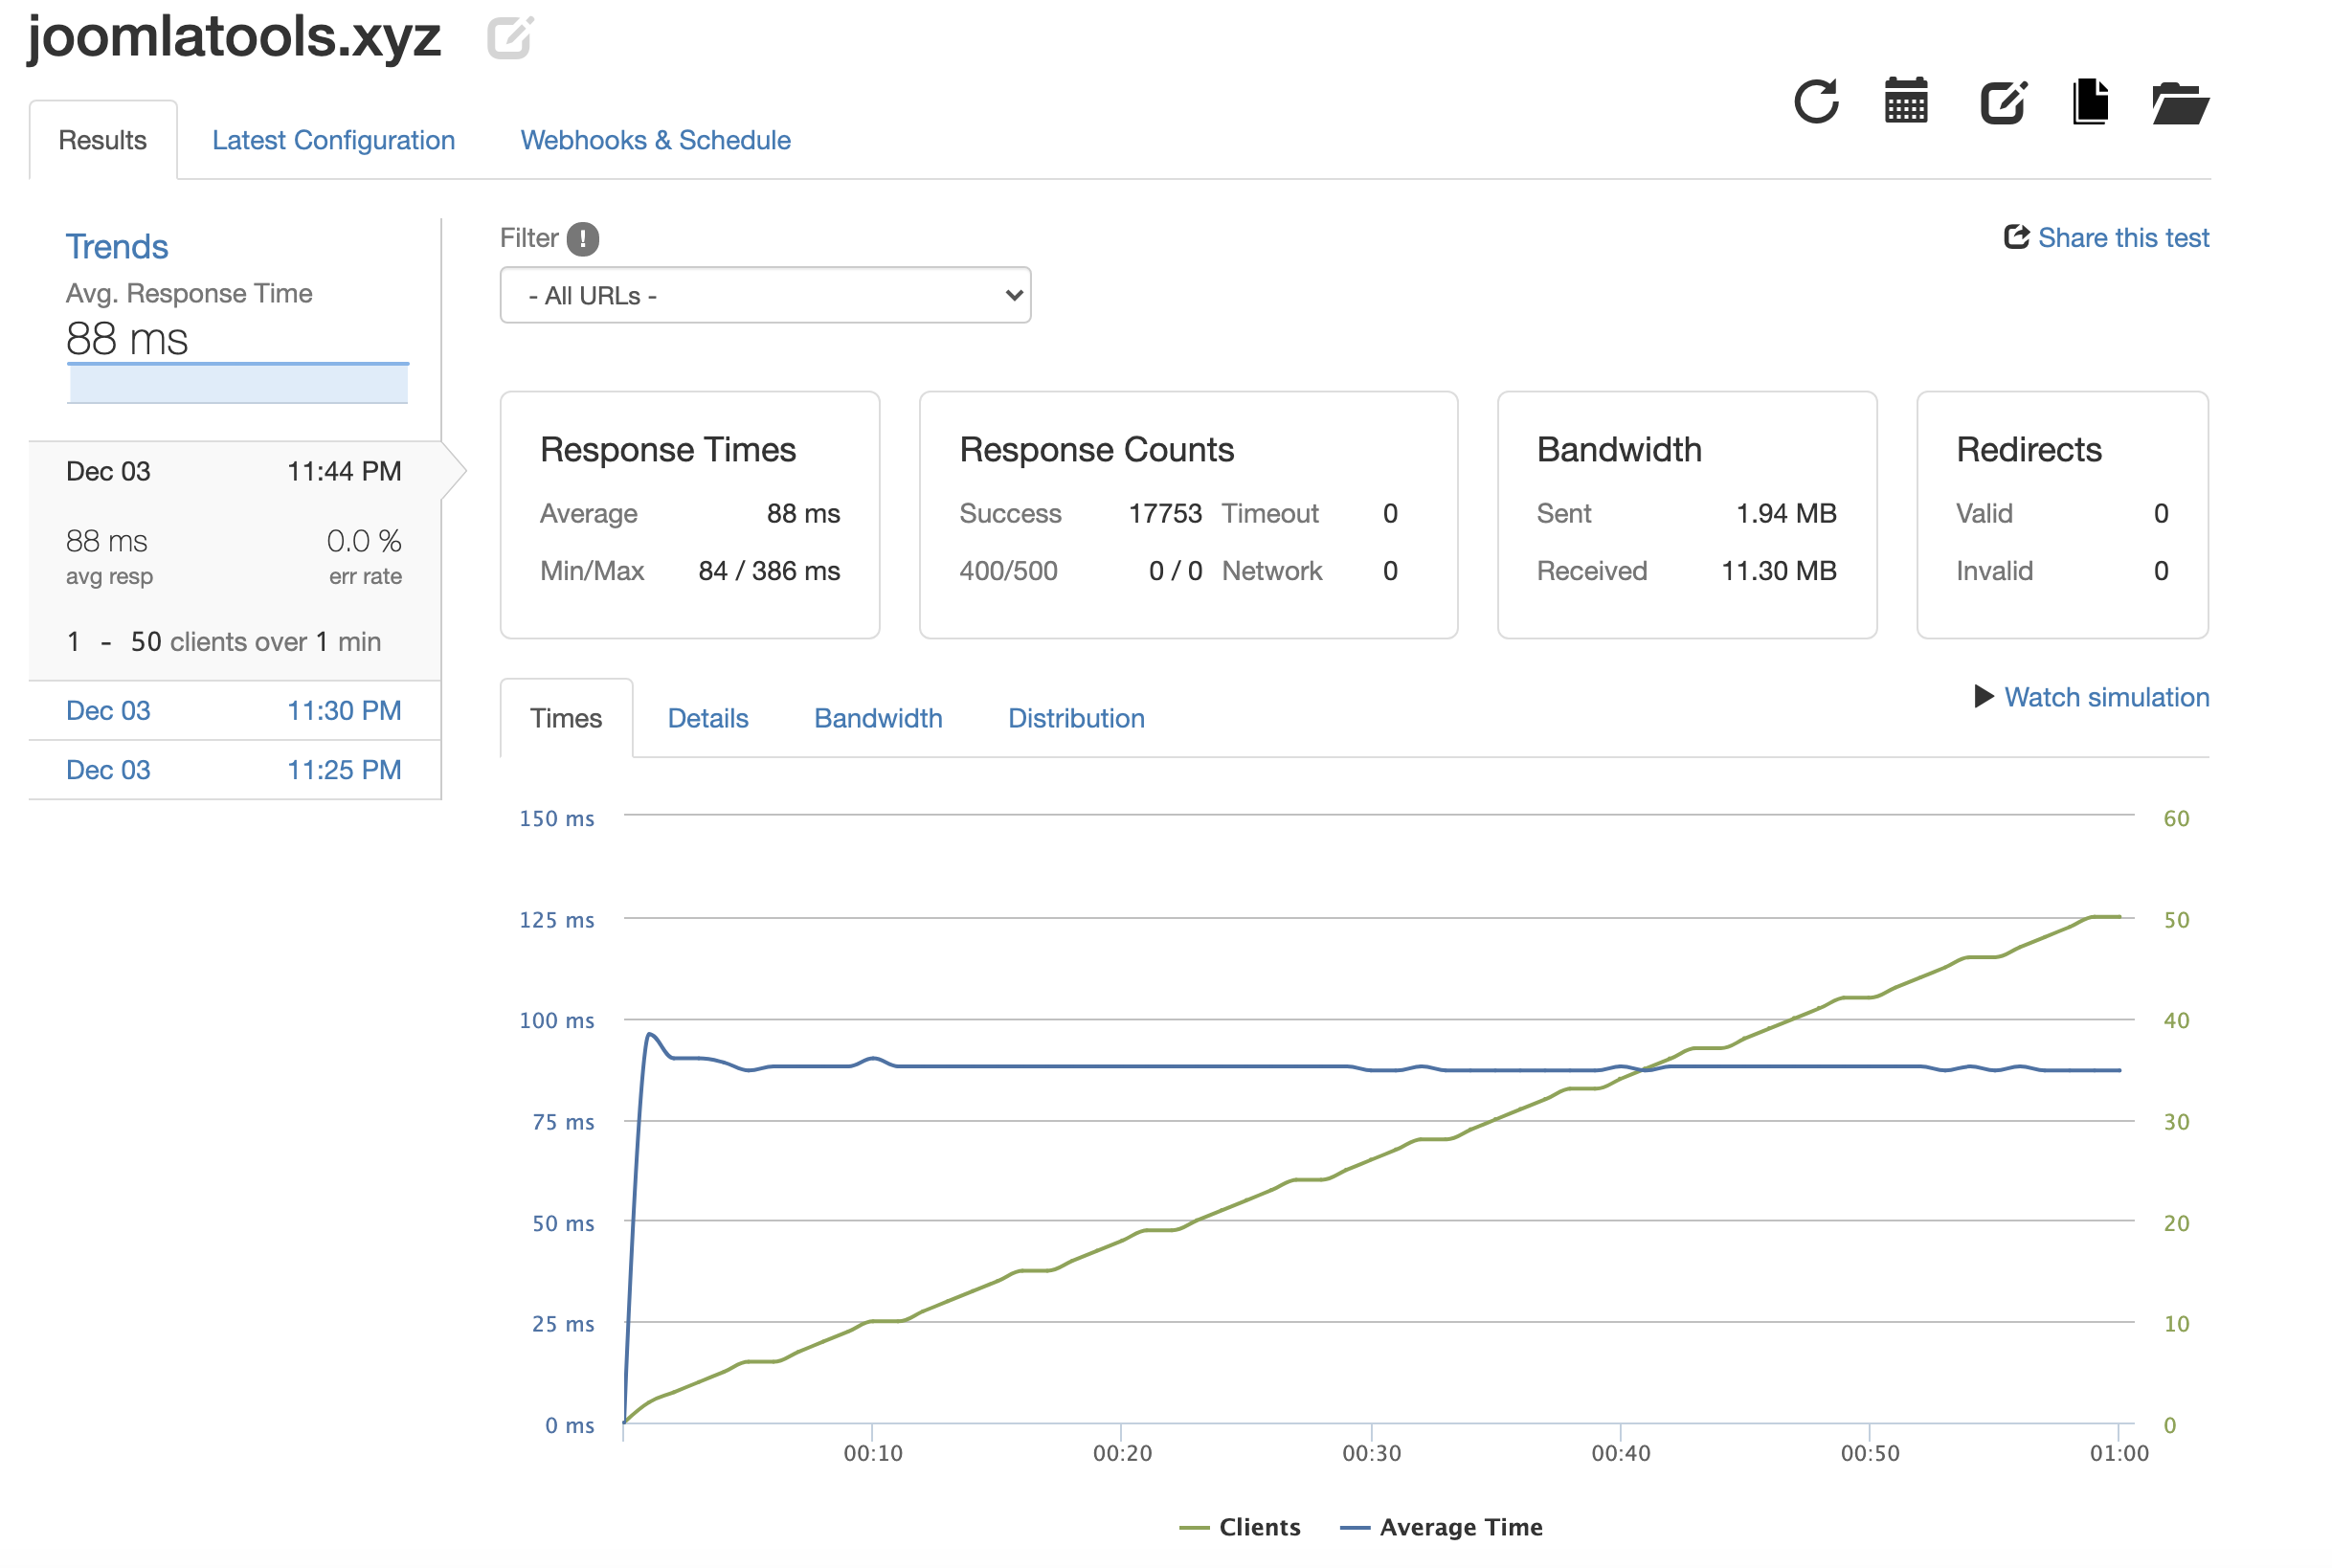Open the All URLs filter dropdown
Image resolution: width=2332 pixels, height=1568 pixels.
765,295
